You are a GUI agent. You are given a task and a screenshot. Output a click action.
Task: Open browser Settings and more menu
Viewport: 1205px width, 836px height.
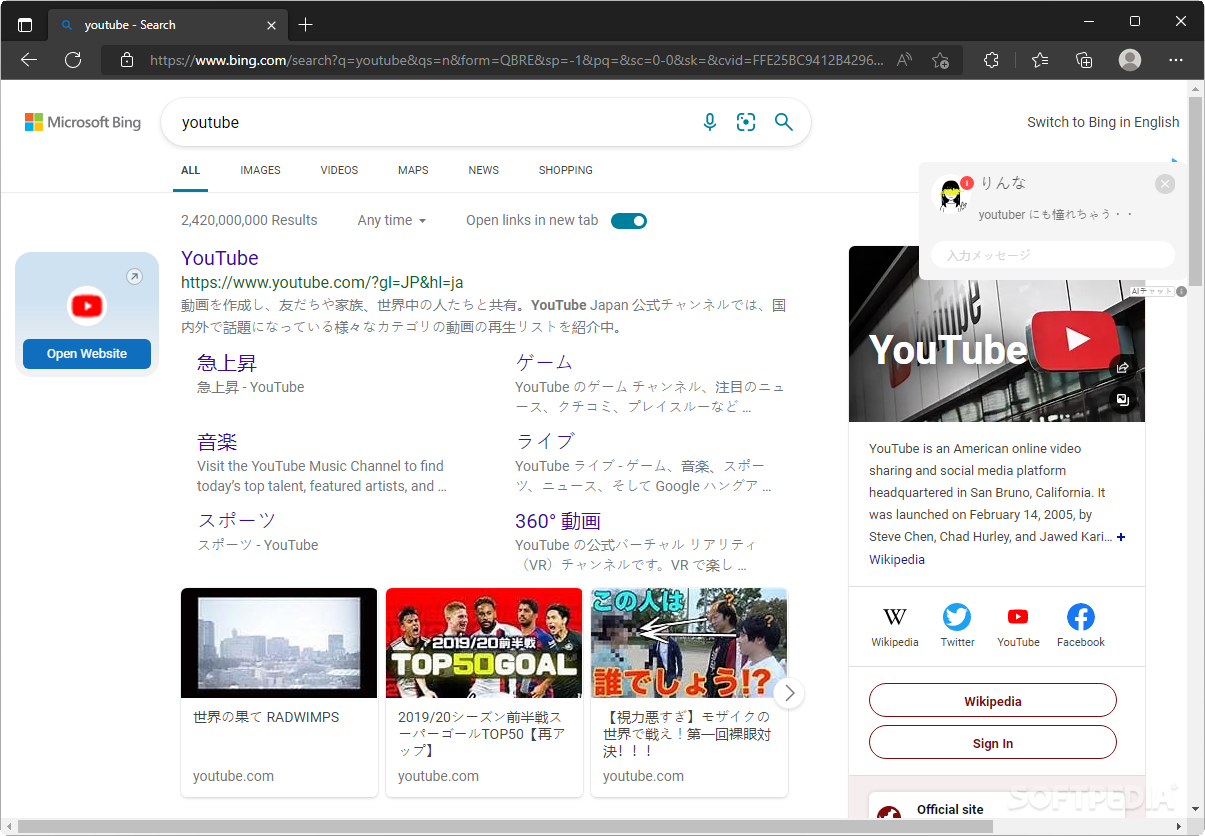point(1176,60)
